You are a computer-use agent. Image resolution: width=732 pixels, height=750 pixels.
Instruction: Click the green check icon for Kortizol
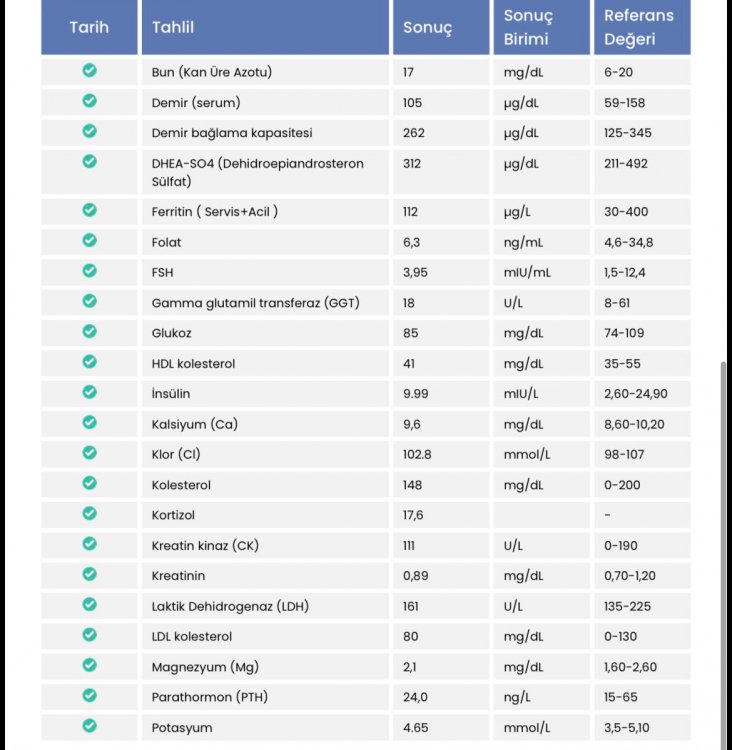[x=89, y=513]
